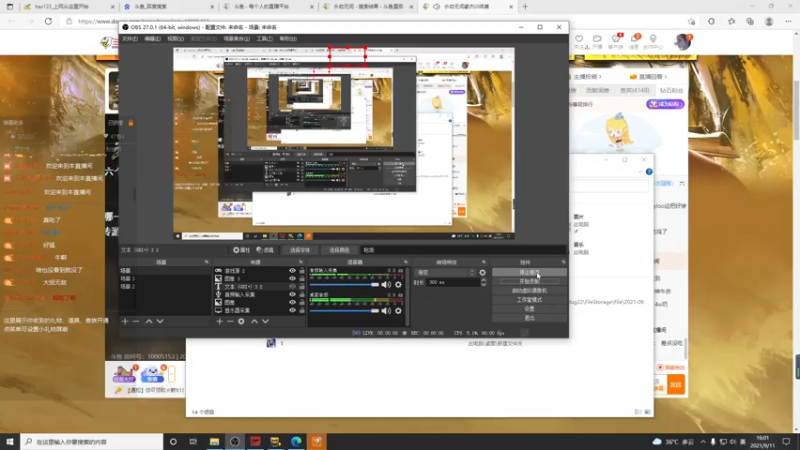This screenshot has width=800, height=450.
Task: Click the Windows Start button
Action: (10, 441)
